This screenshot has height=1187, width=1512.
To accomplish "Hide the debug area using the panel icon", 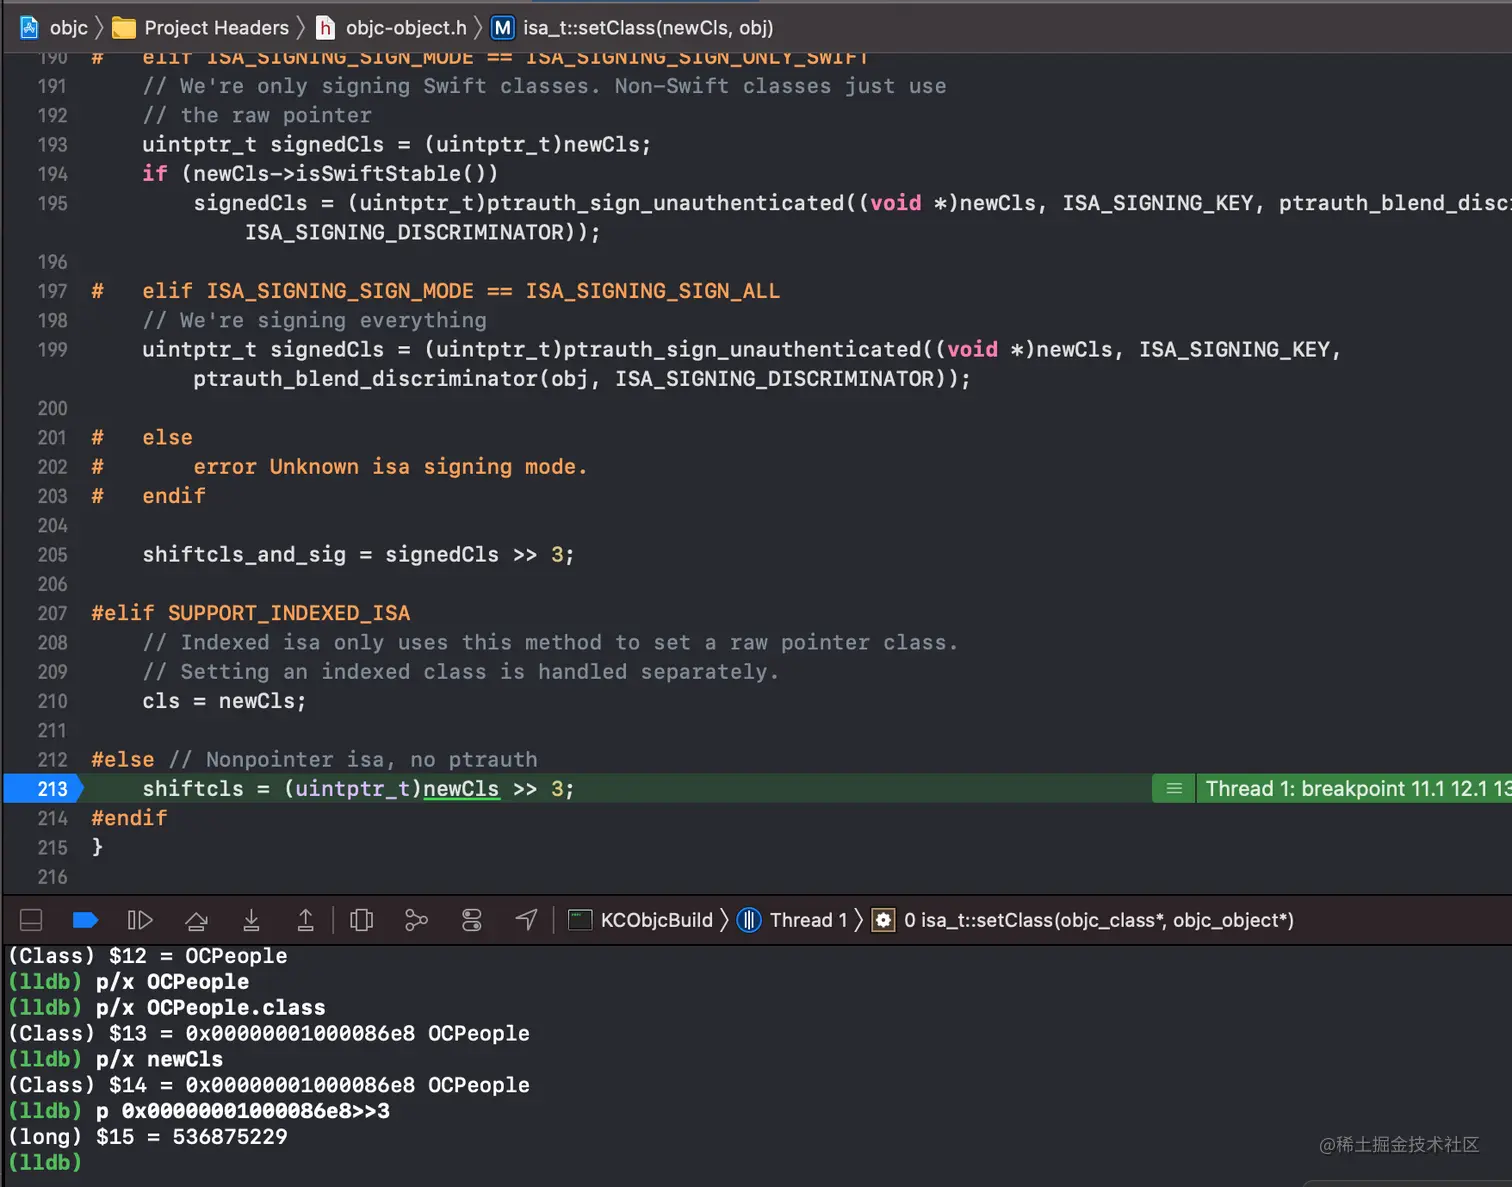I will tap(31, 920).
